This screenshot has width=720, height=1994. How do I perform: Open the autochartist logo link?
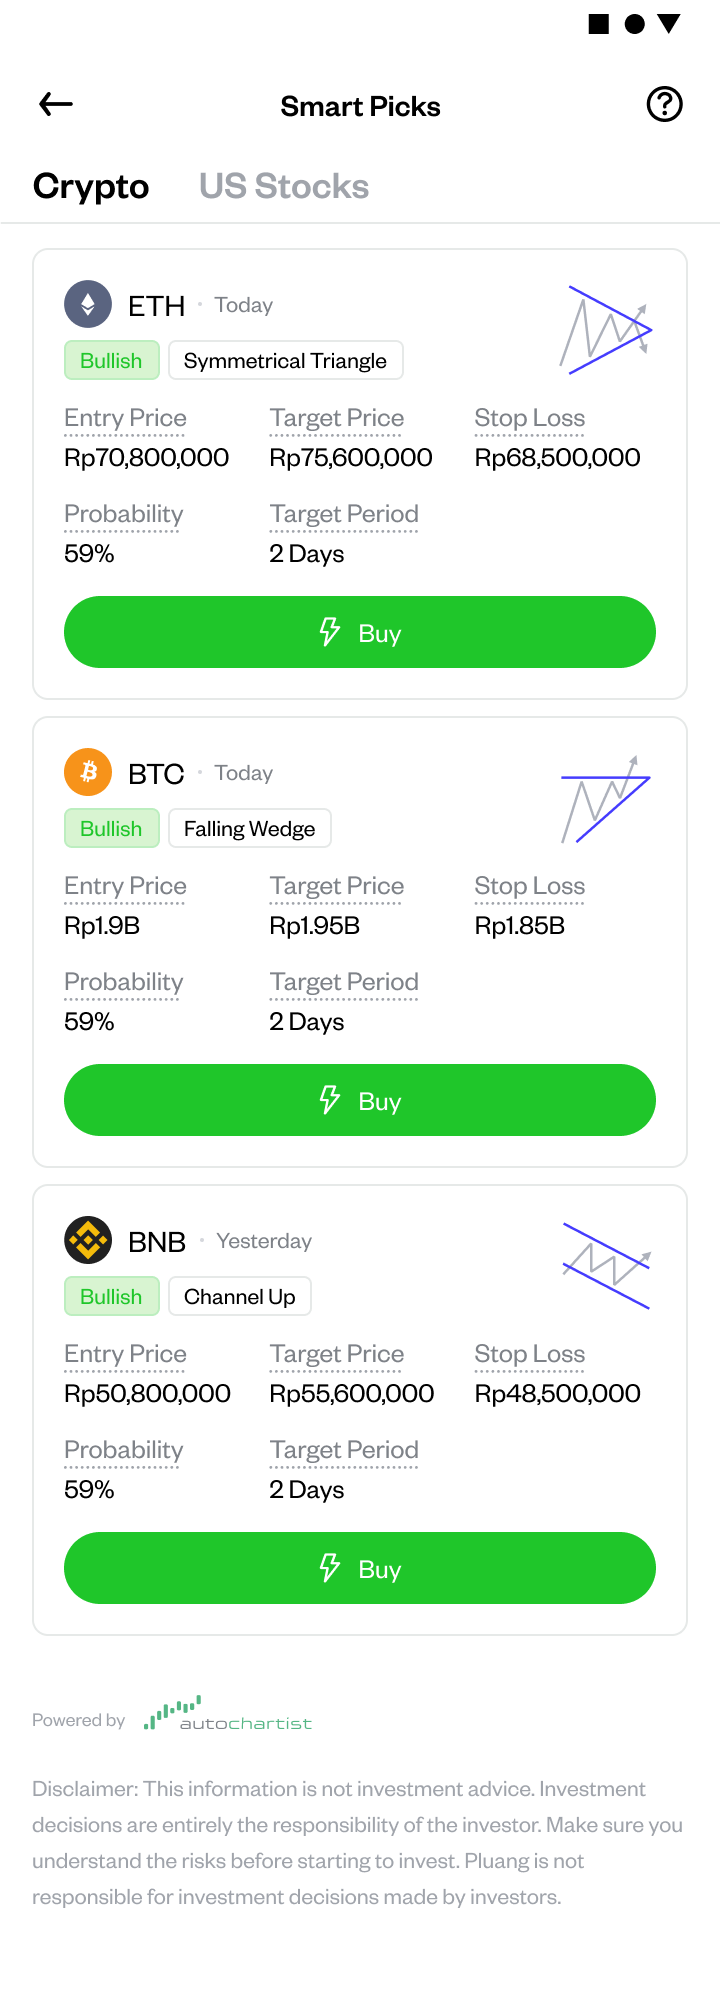229,1713
